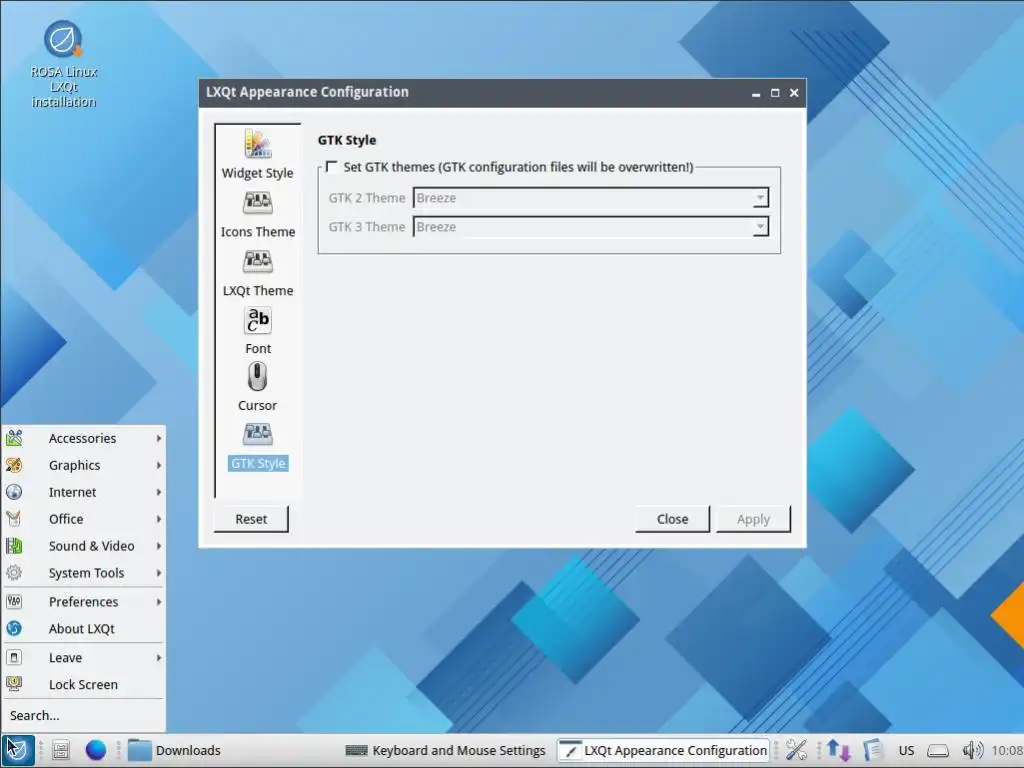Click Close in the Appearance dialog
The height and width of the screenshot is (768, 1024).
672,519
